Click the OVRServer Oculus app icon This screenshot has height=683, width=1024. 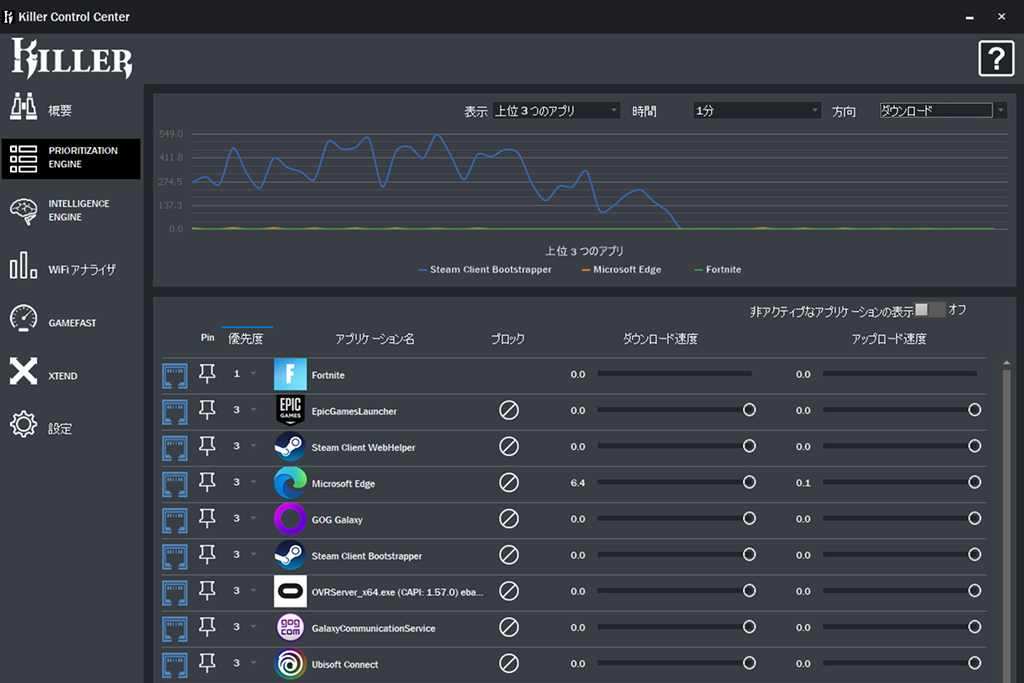coord(289,591)
